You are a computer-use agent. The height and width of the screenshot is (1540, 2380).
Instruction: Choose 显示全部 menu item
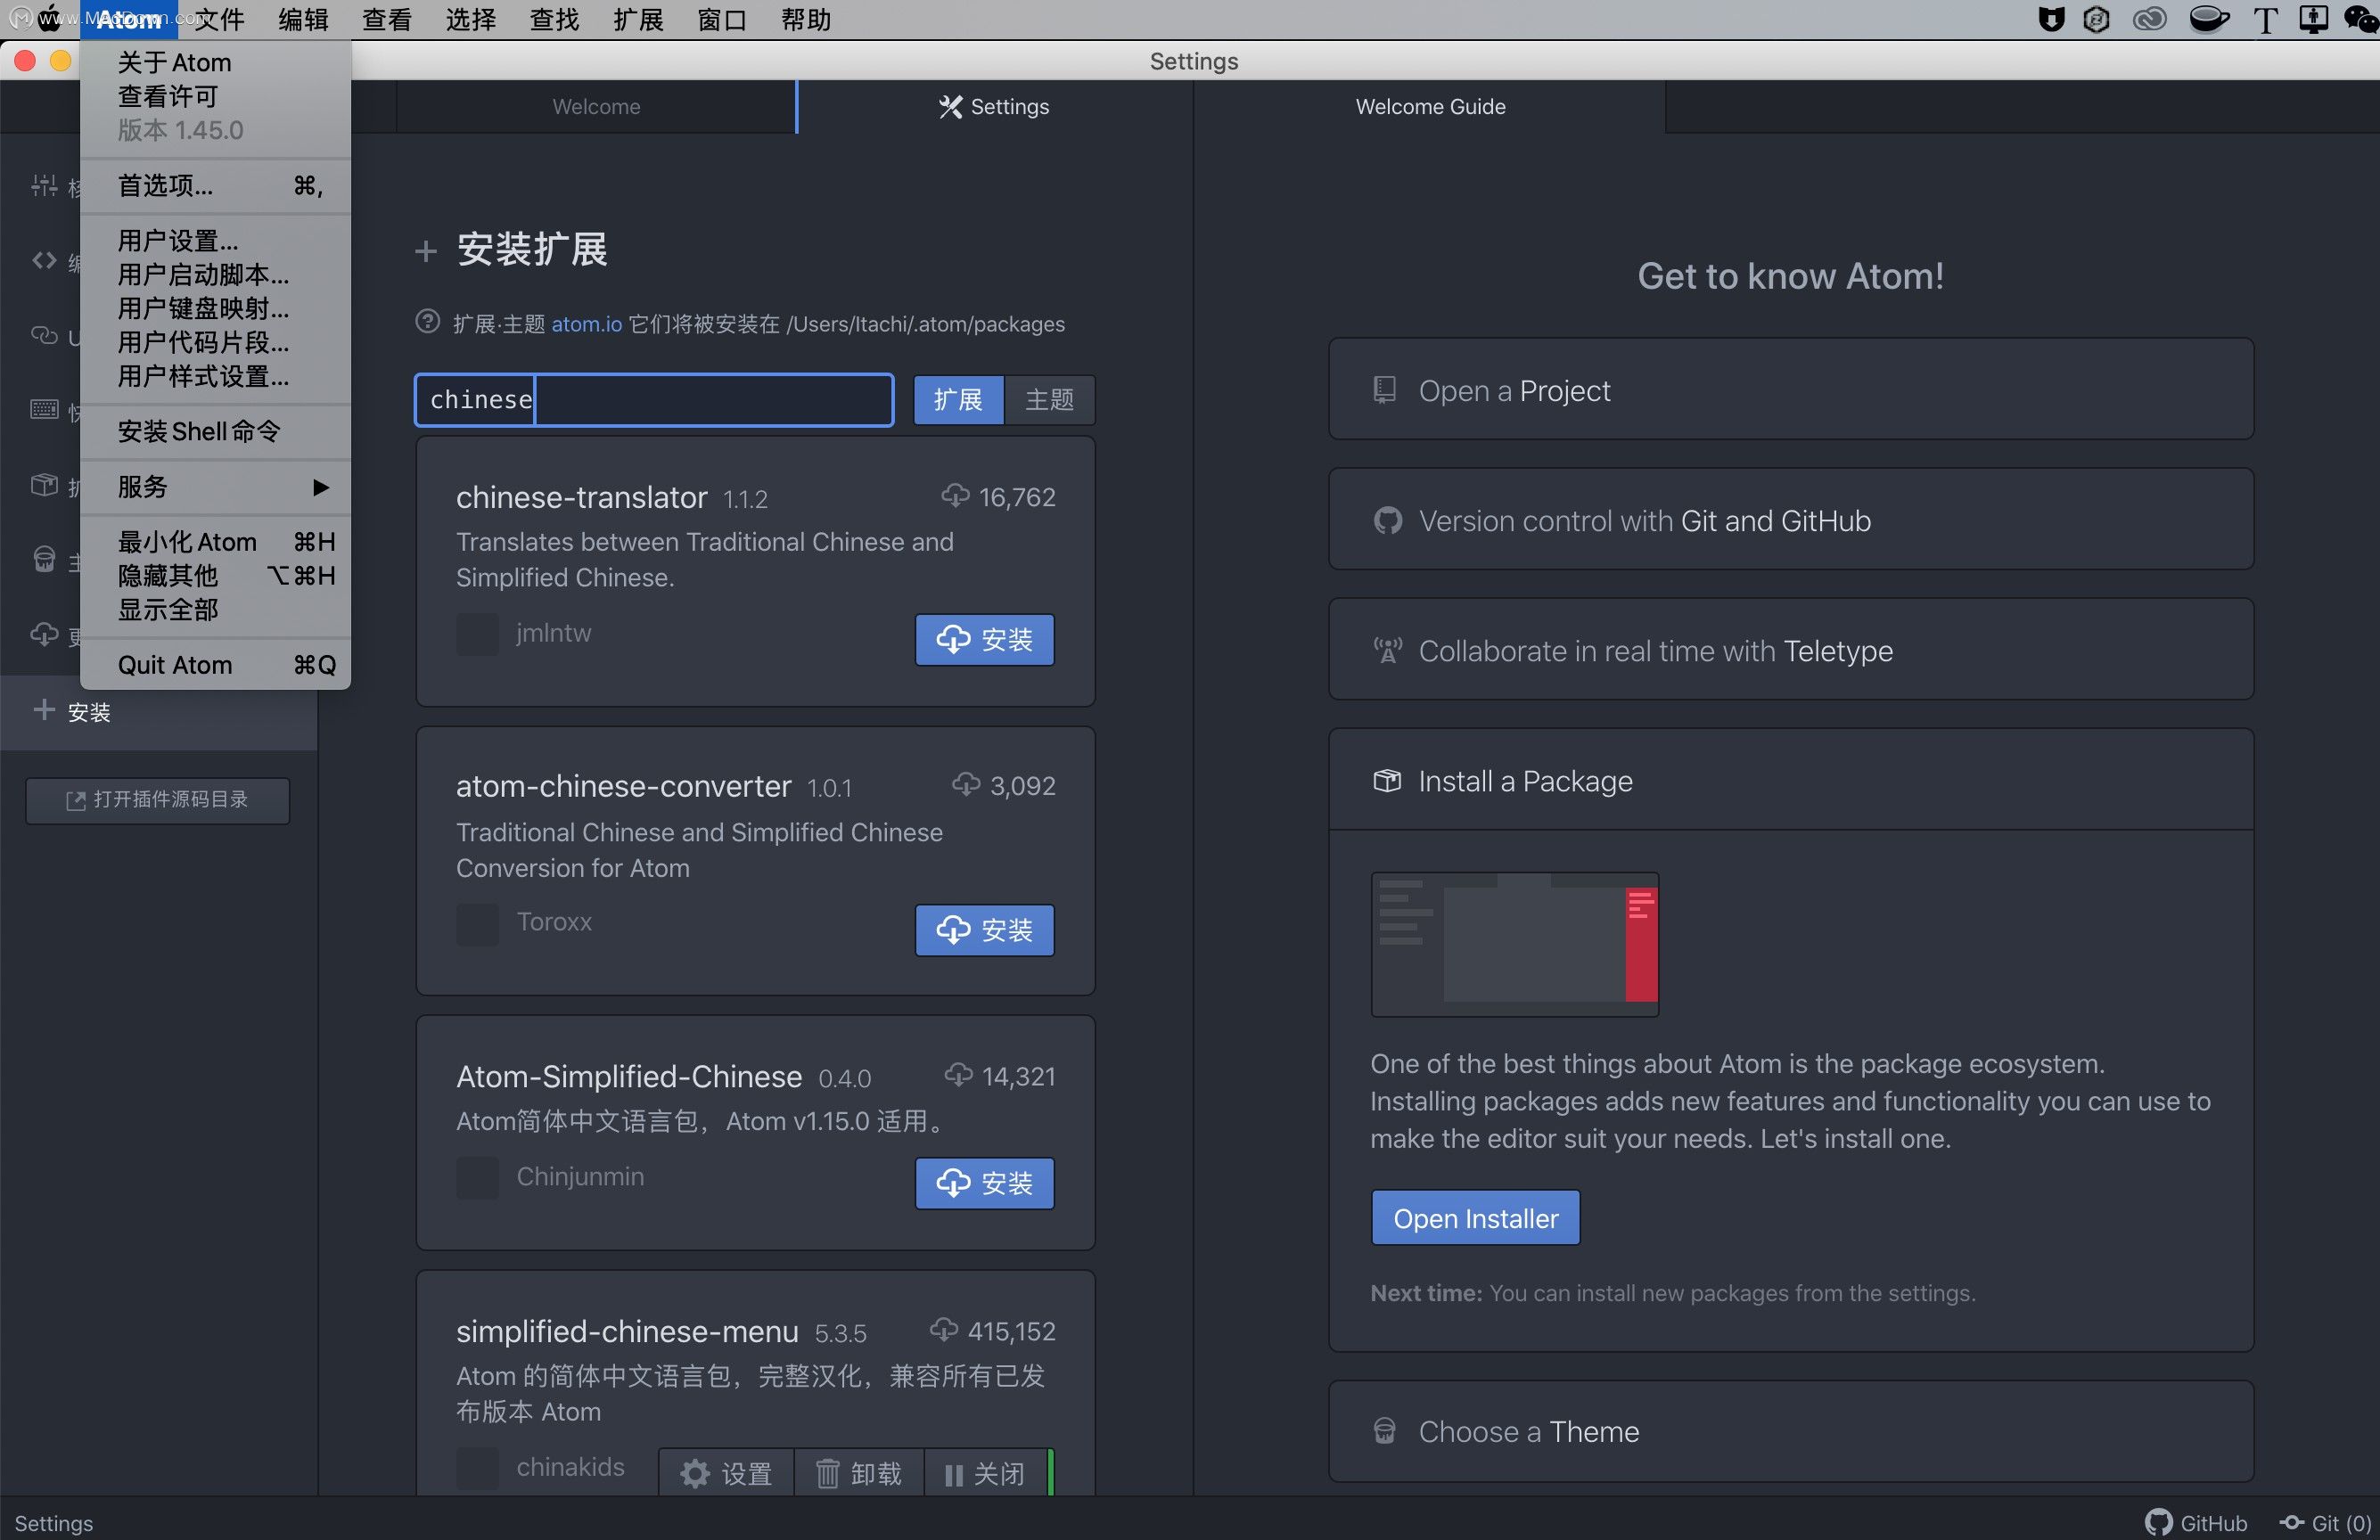(215, 609)
